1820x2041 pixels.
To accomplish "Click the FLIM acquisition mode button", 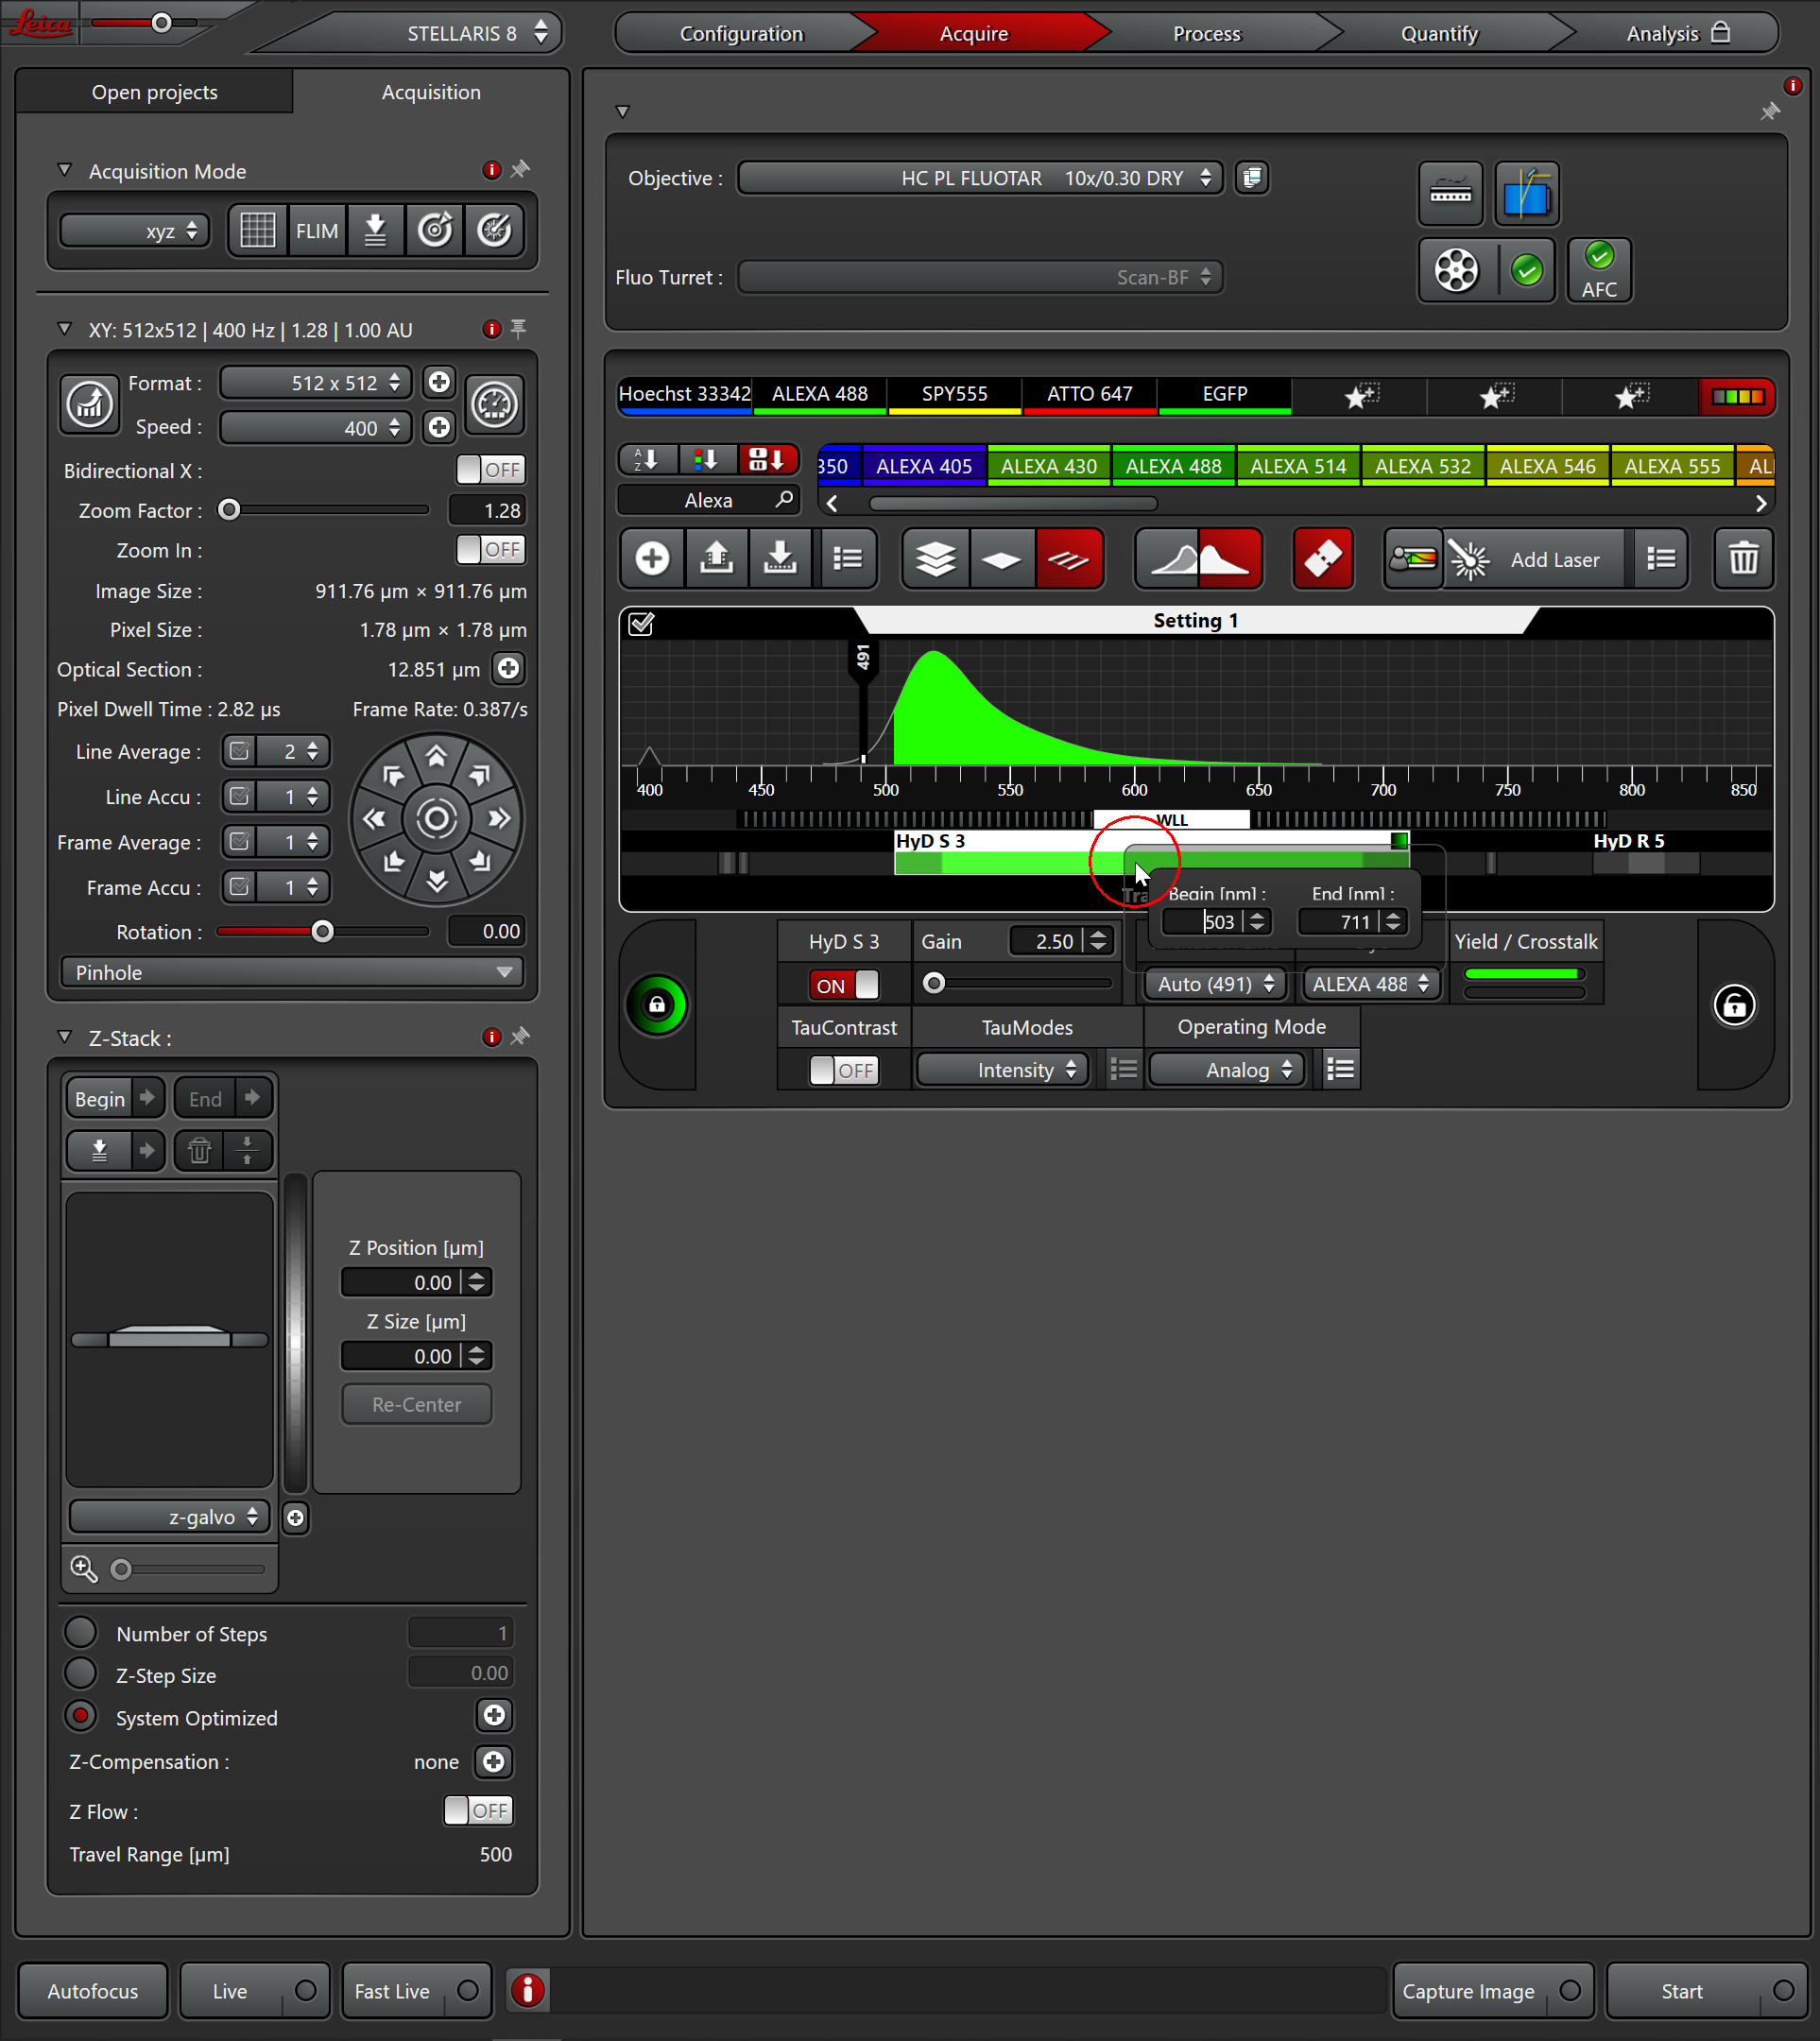I will pyautogui.click(x=317, y=231).
